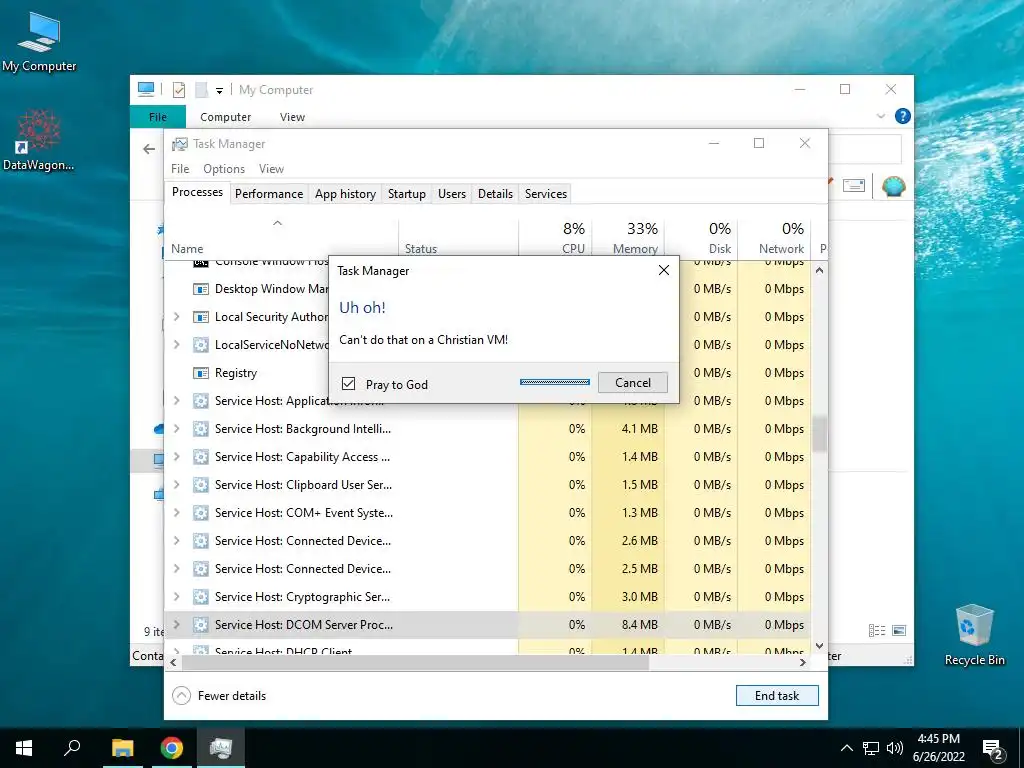Open the Windows Start menu
Viewport: 1024px width, 768px height.
[24, 748]
